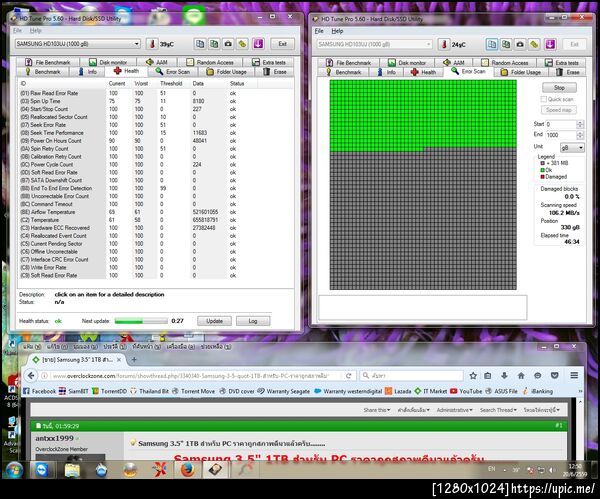Click Speed map button
The image size is (600, 499).
(x=559, y=110)
